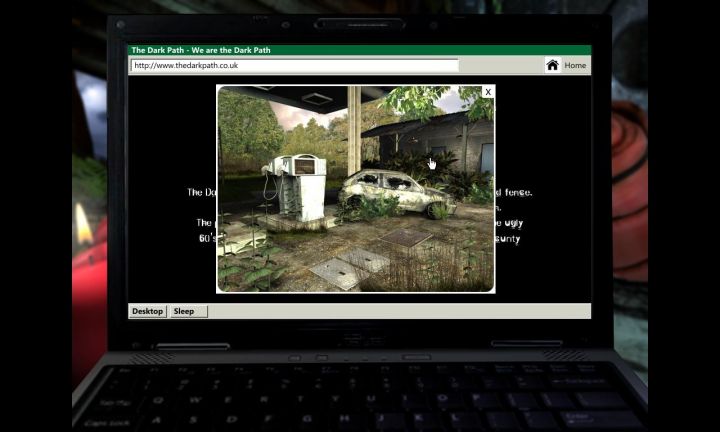This screenshot has height=432, width=720.
Task: Focus the thedarkpath.co.uk address field
Action: (x=294, y=65)
